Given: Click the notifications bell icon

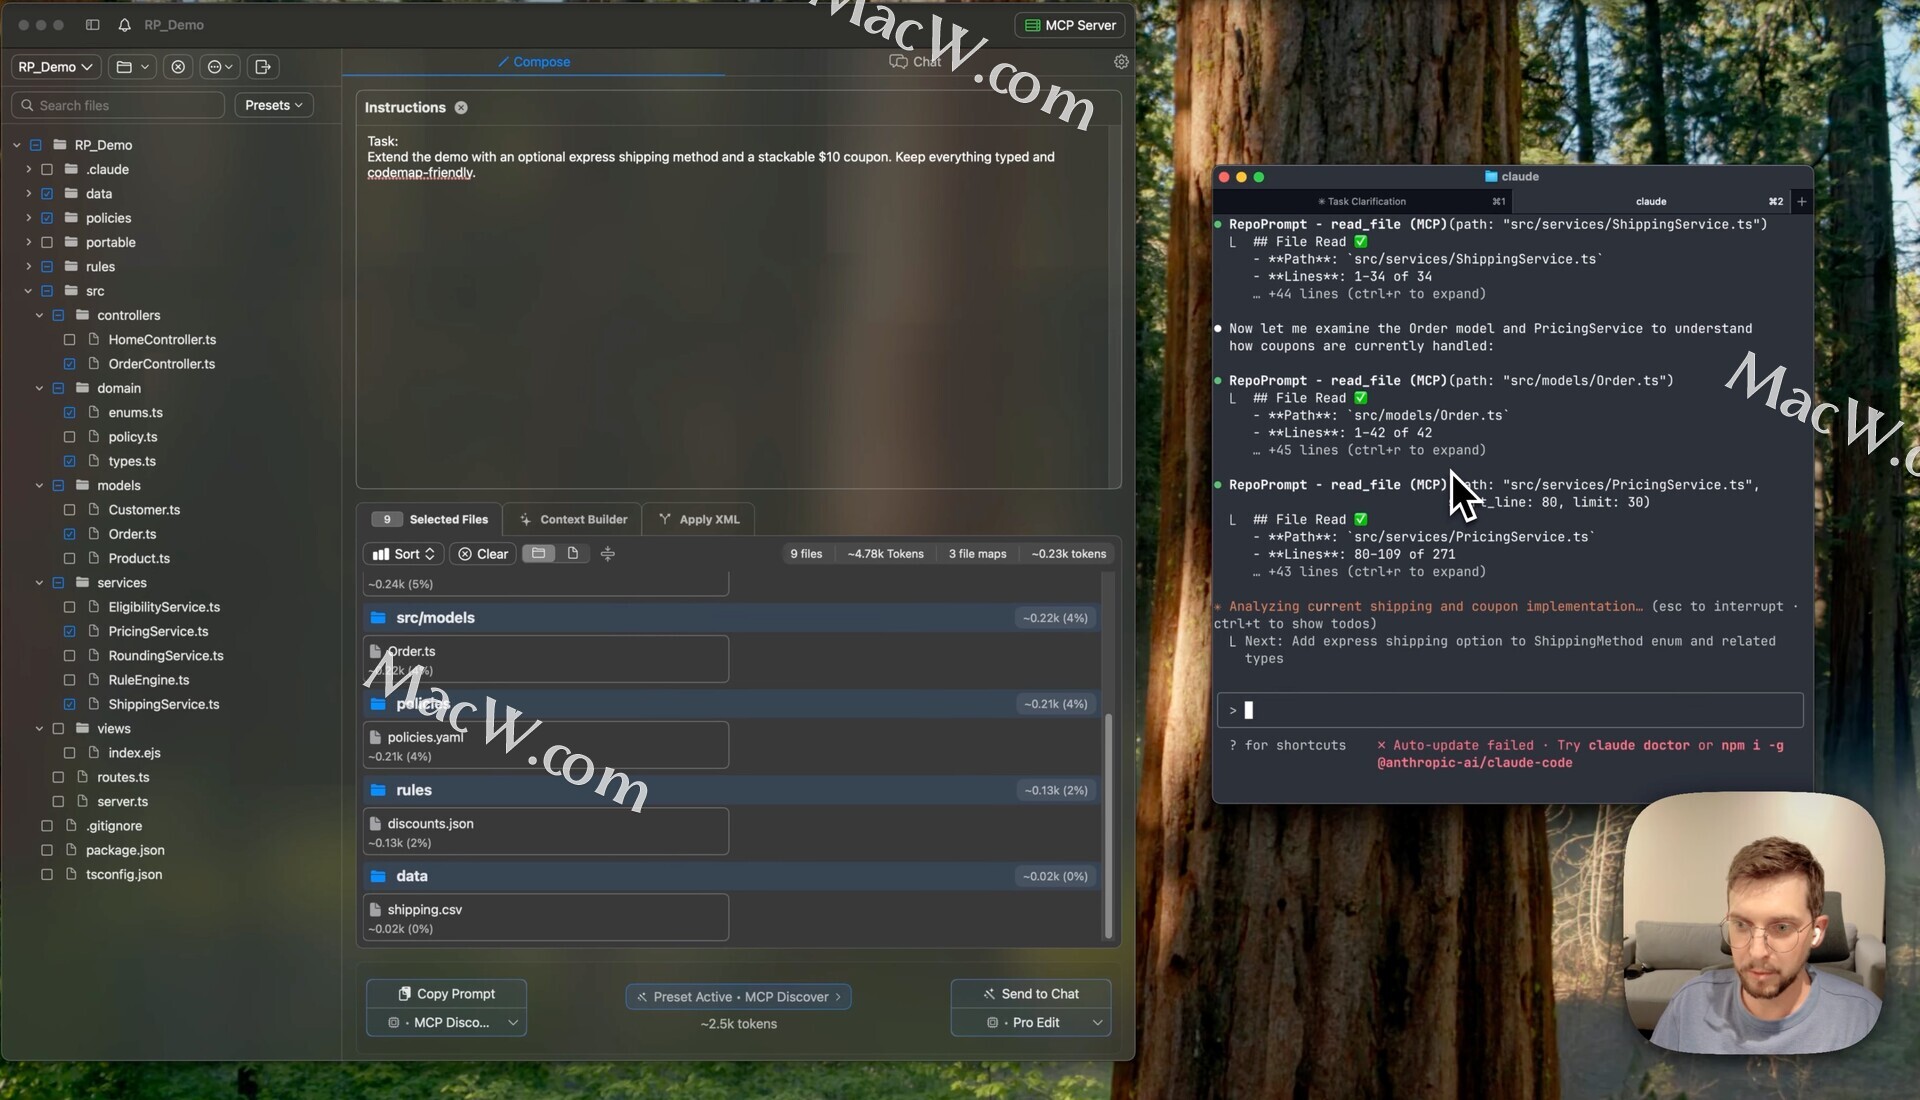Looking at the screenshot, I should [124, 25].
